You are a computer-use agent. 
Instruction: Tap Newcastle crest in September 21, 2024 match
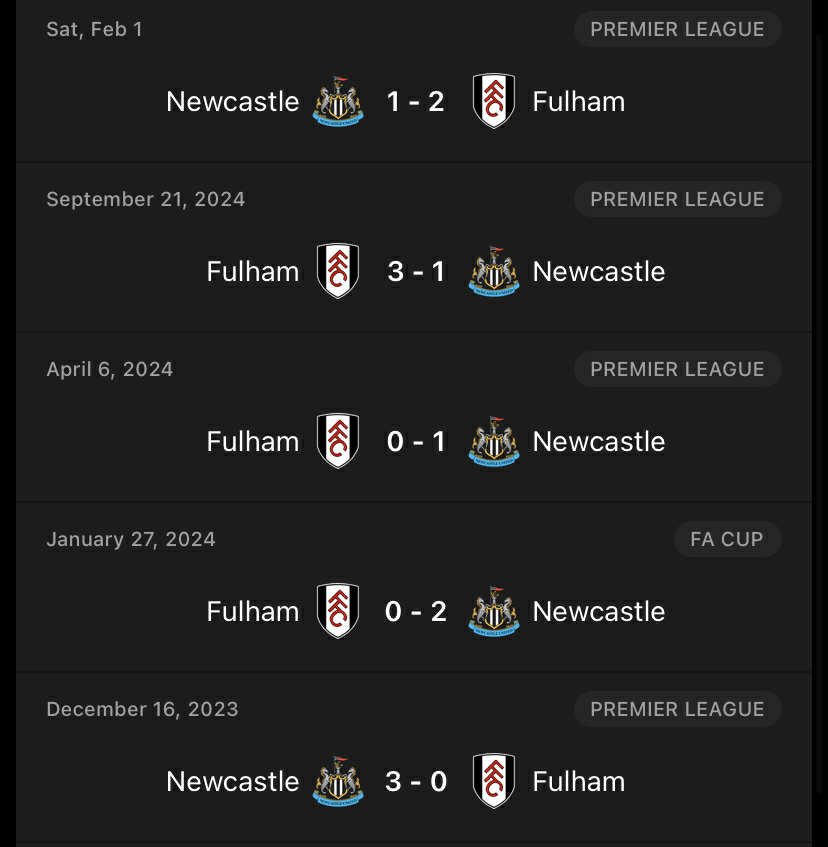pyautogui.click(x=494, y=271)
